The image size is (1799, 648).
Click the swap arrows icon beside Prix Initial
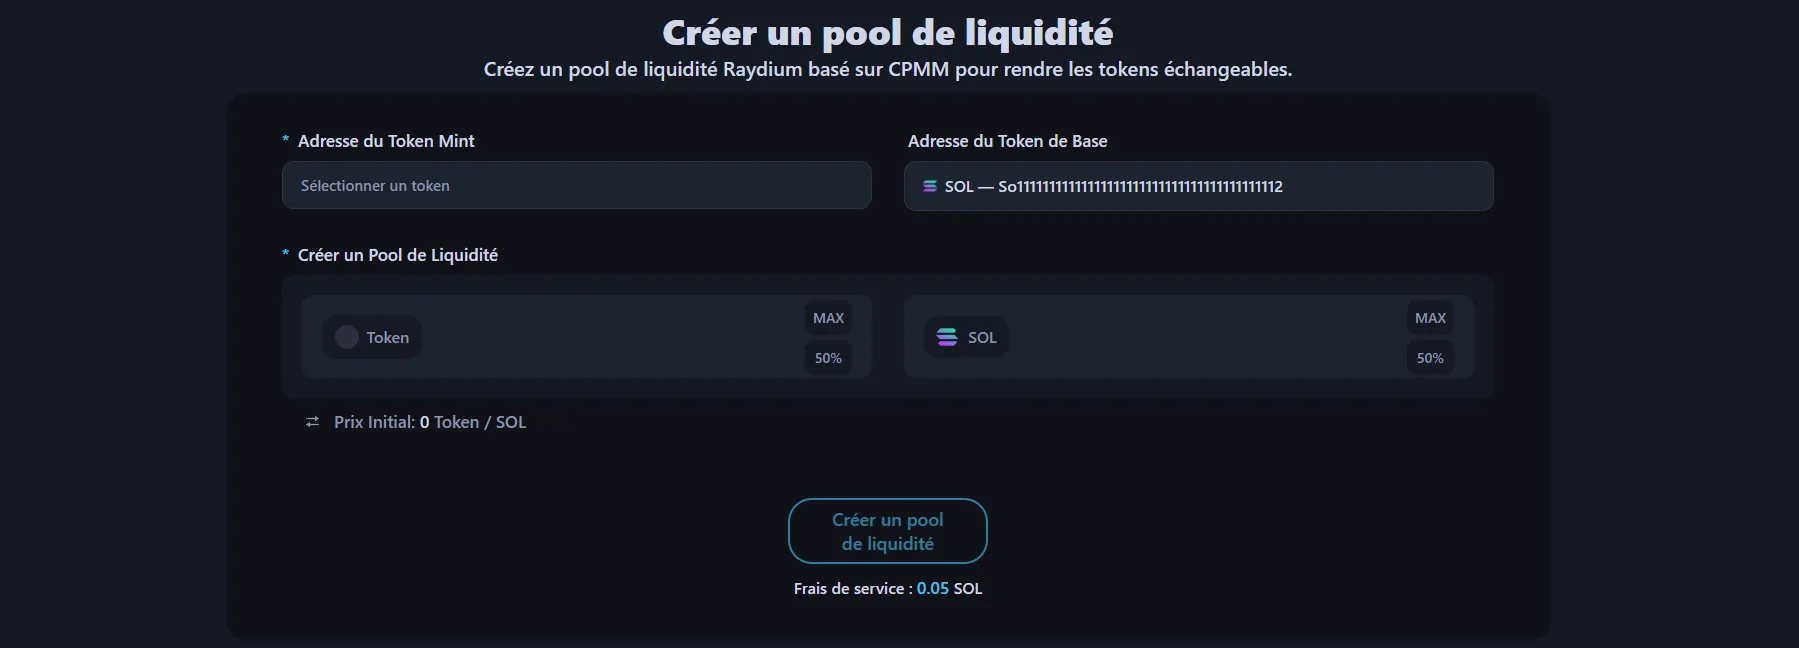pos(312,422)
